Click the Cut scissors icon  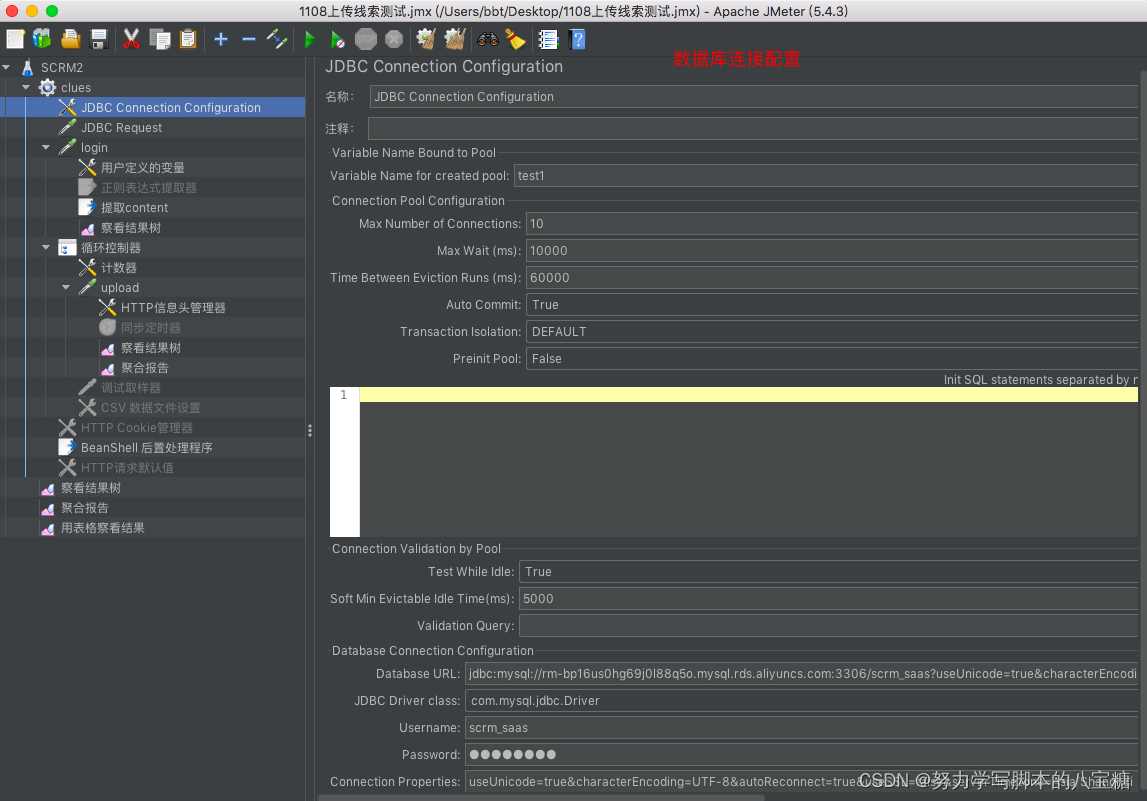132,40
